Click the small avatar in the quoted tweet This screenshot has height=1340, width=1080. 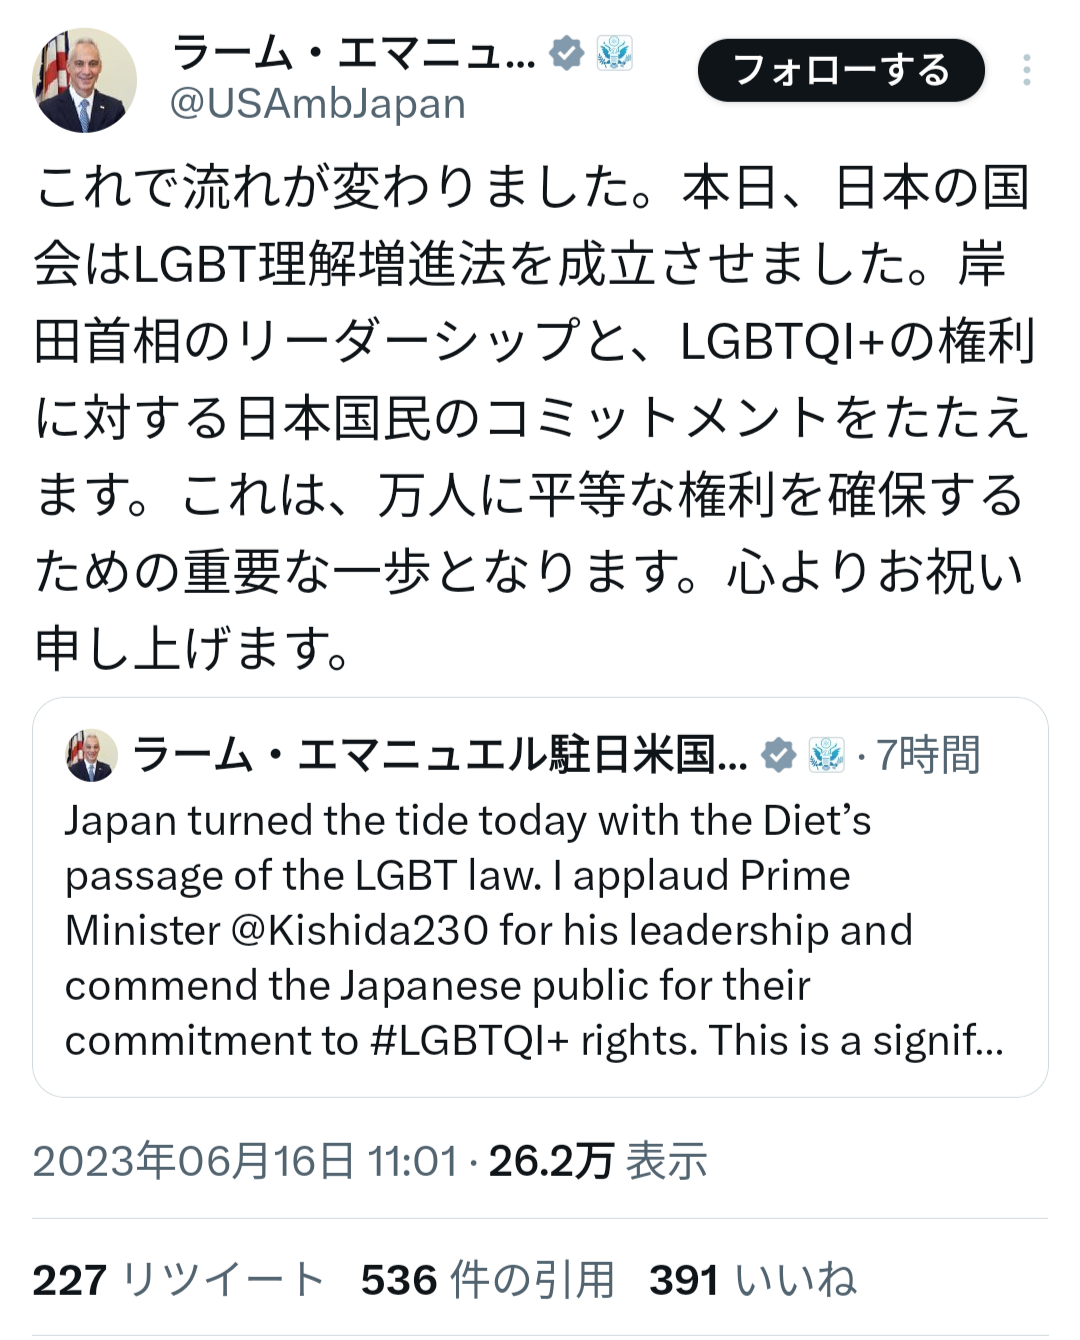91,755
